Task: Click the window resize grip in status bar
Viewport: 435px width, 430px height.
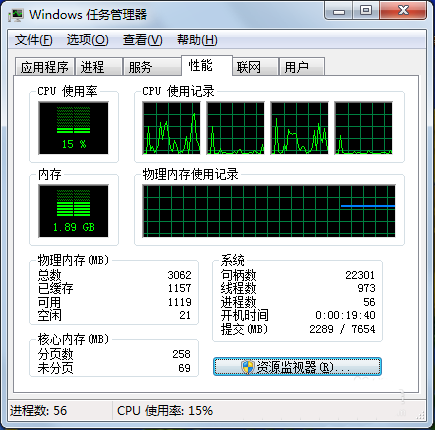Action: point(421,415)
